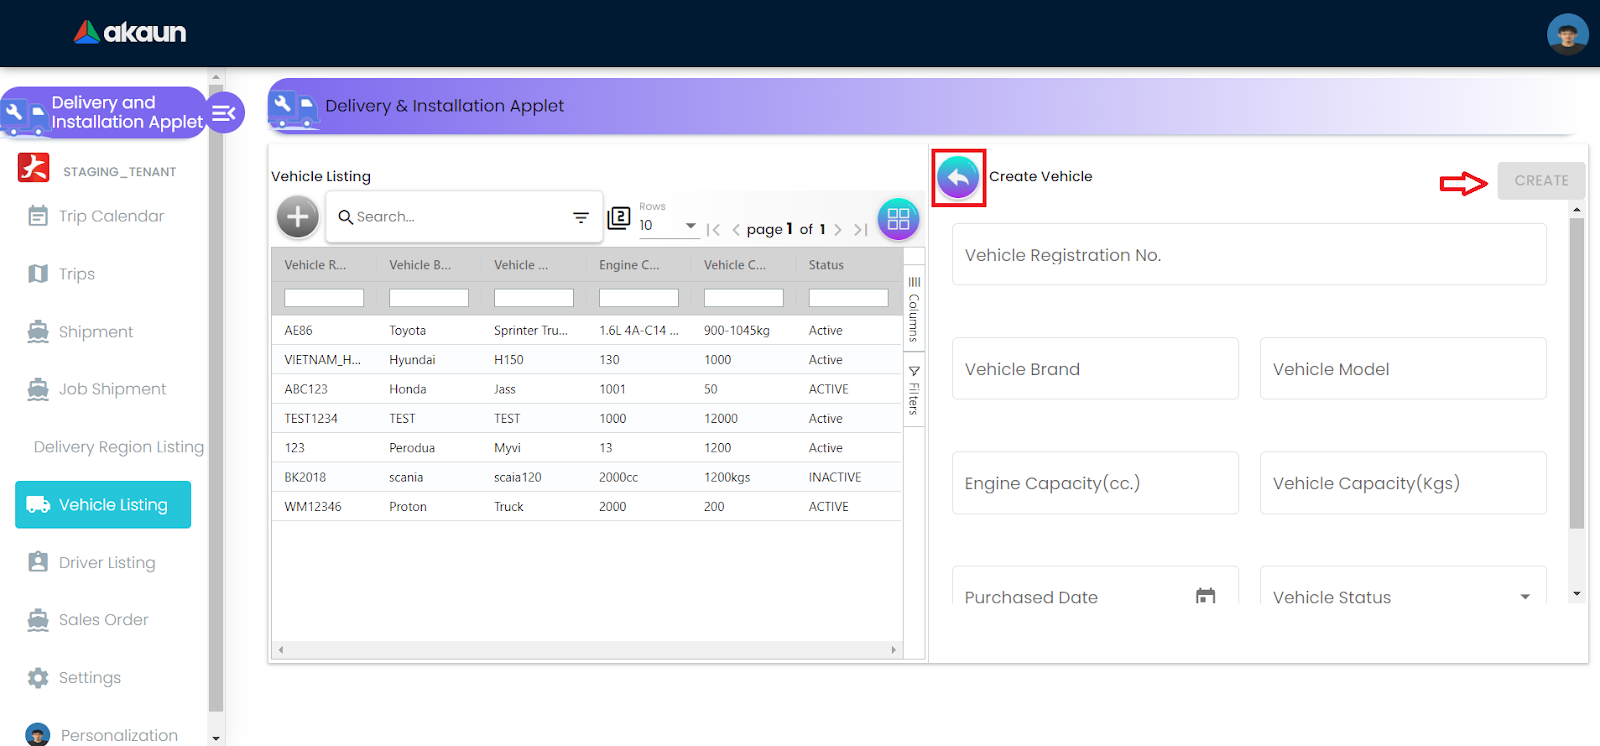Click the create form vertical scrollbar
The image size is (1600, 746).
[x=1576, y=373]
